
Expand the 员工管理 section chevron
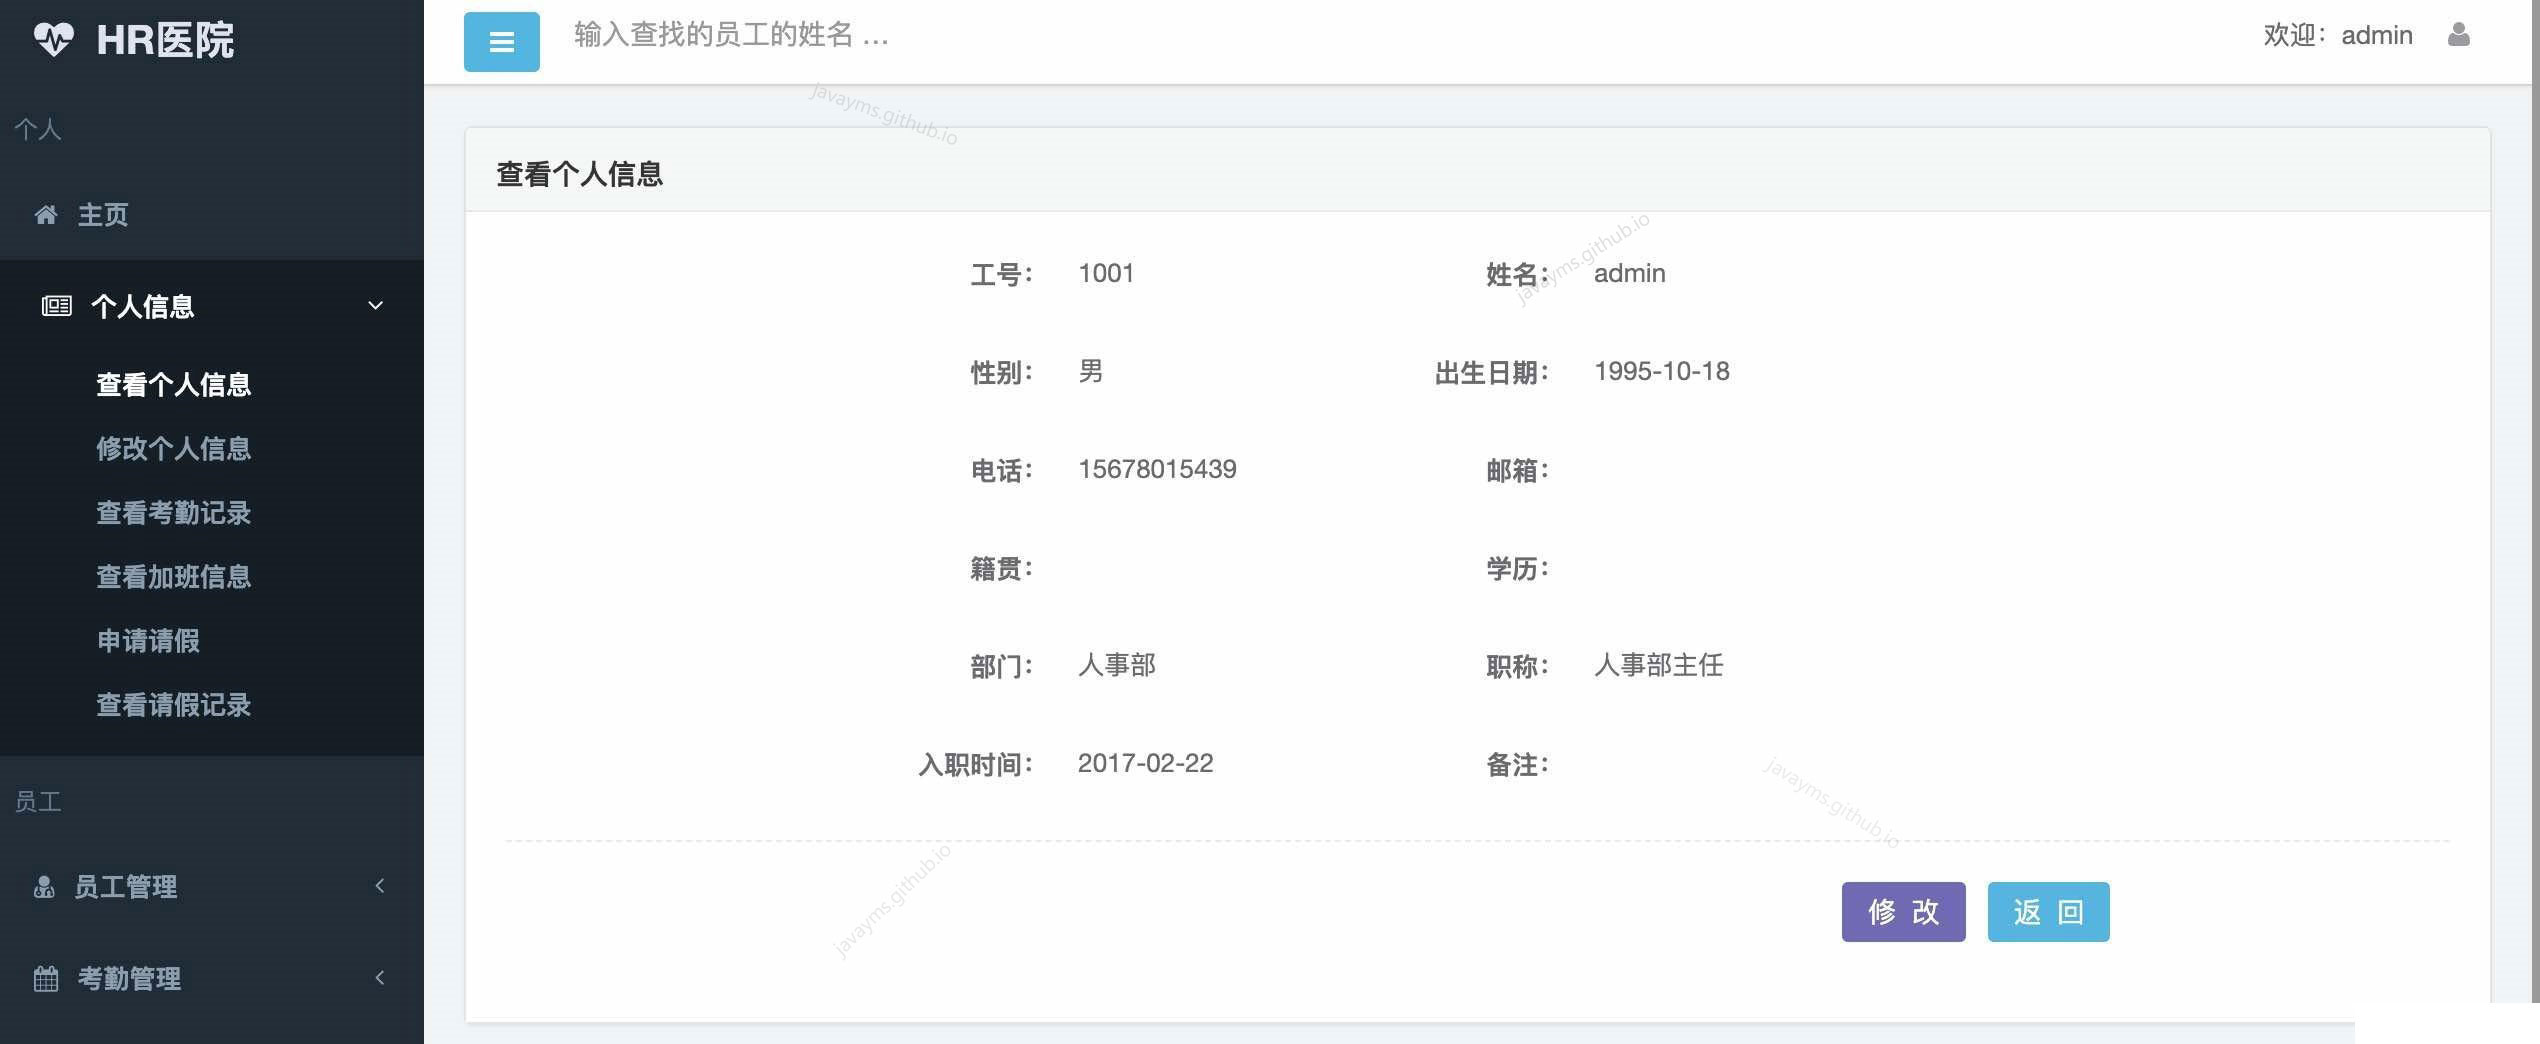click(380, 885)
